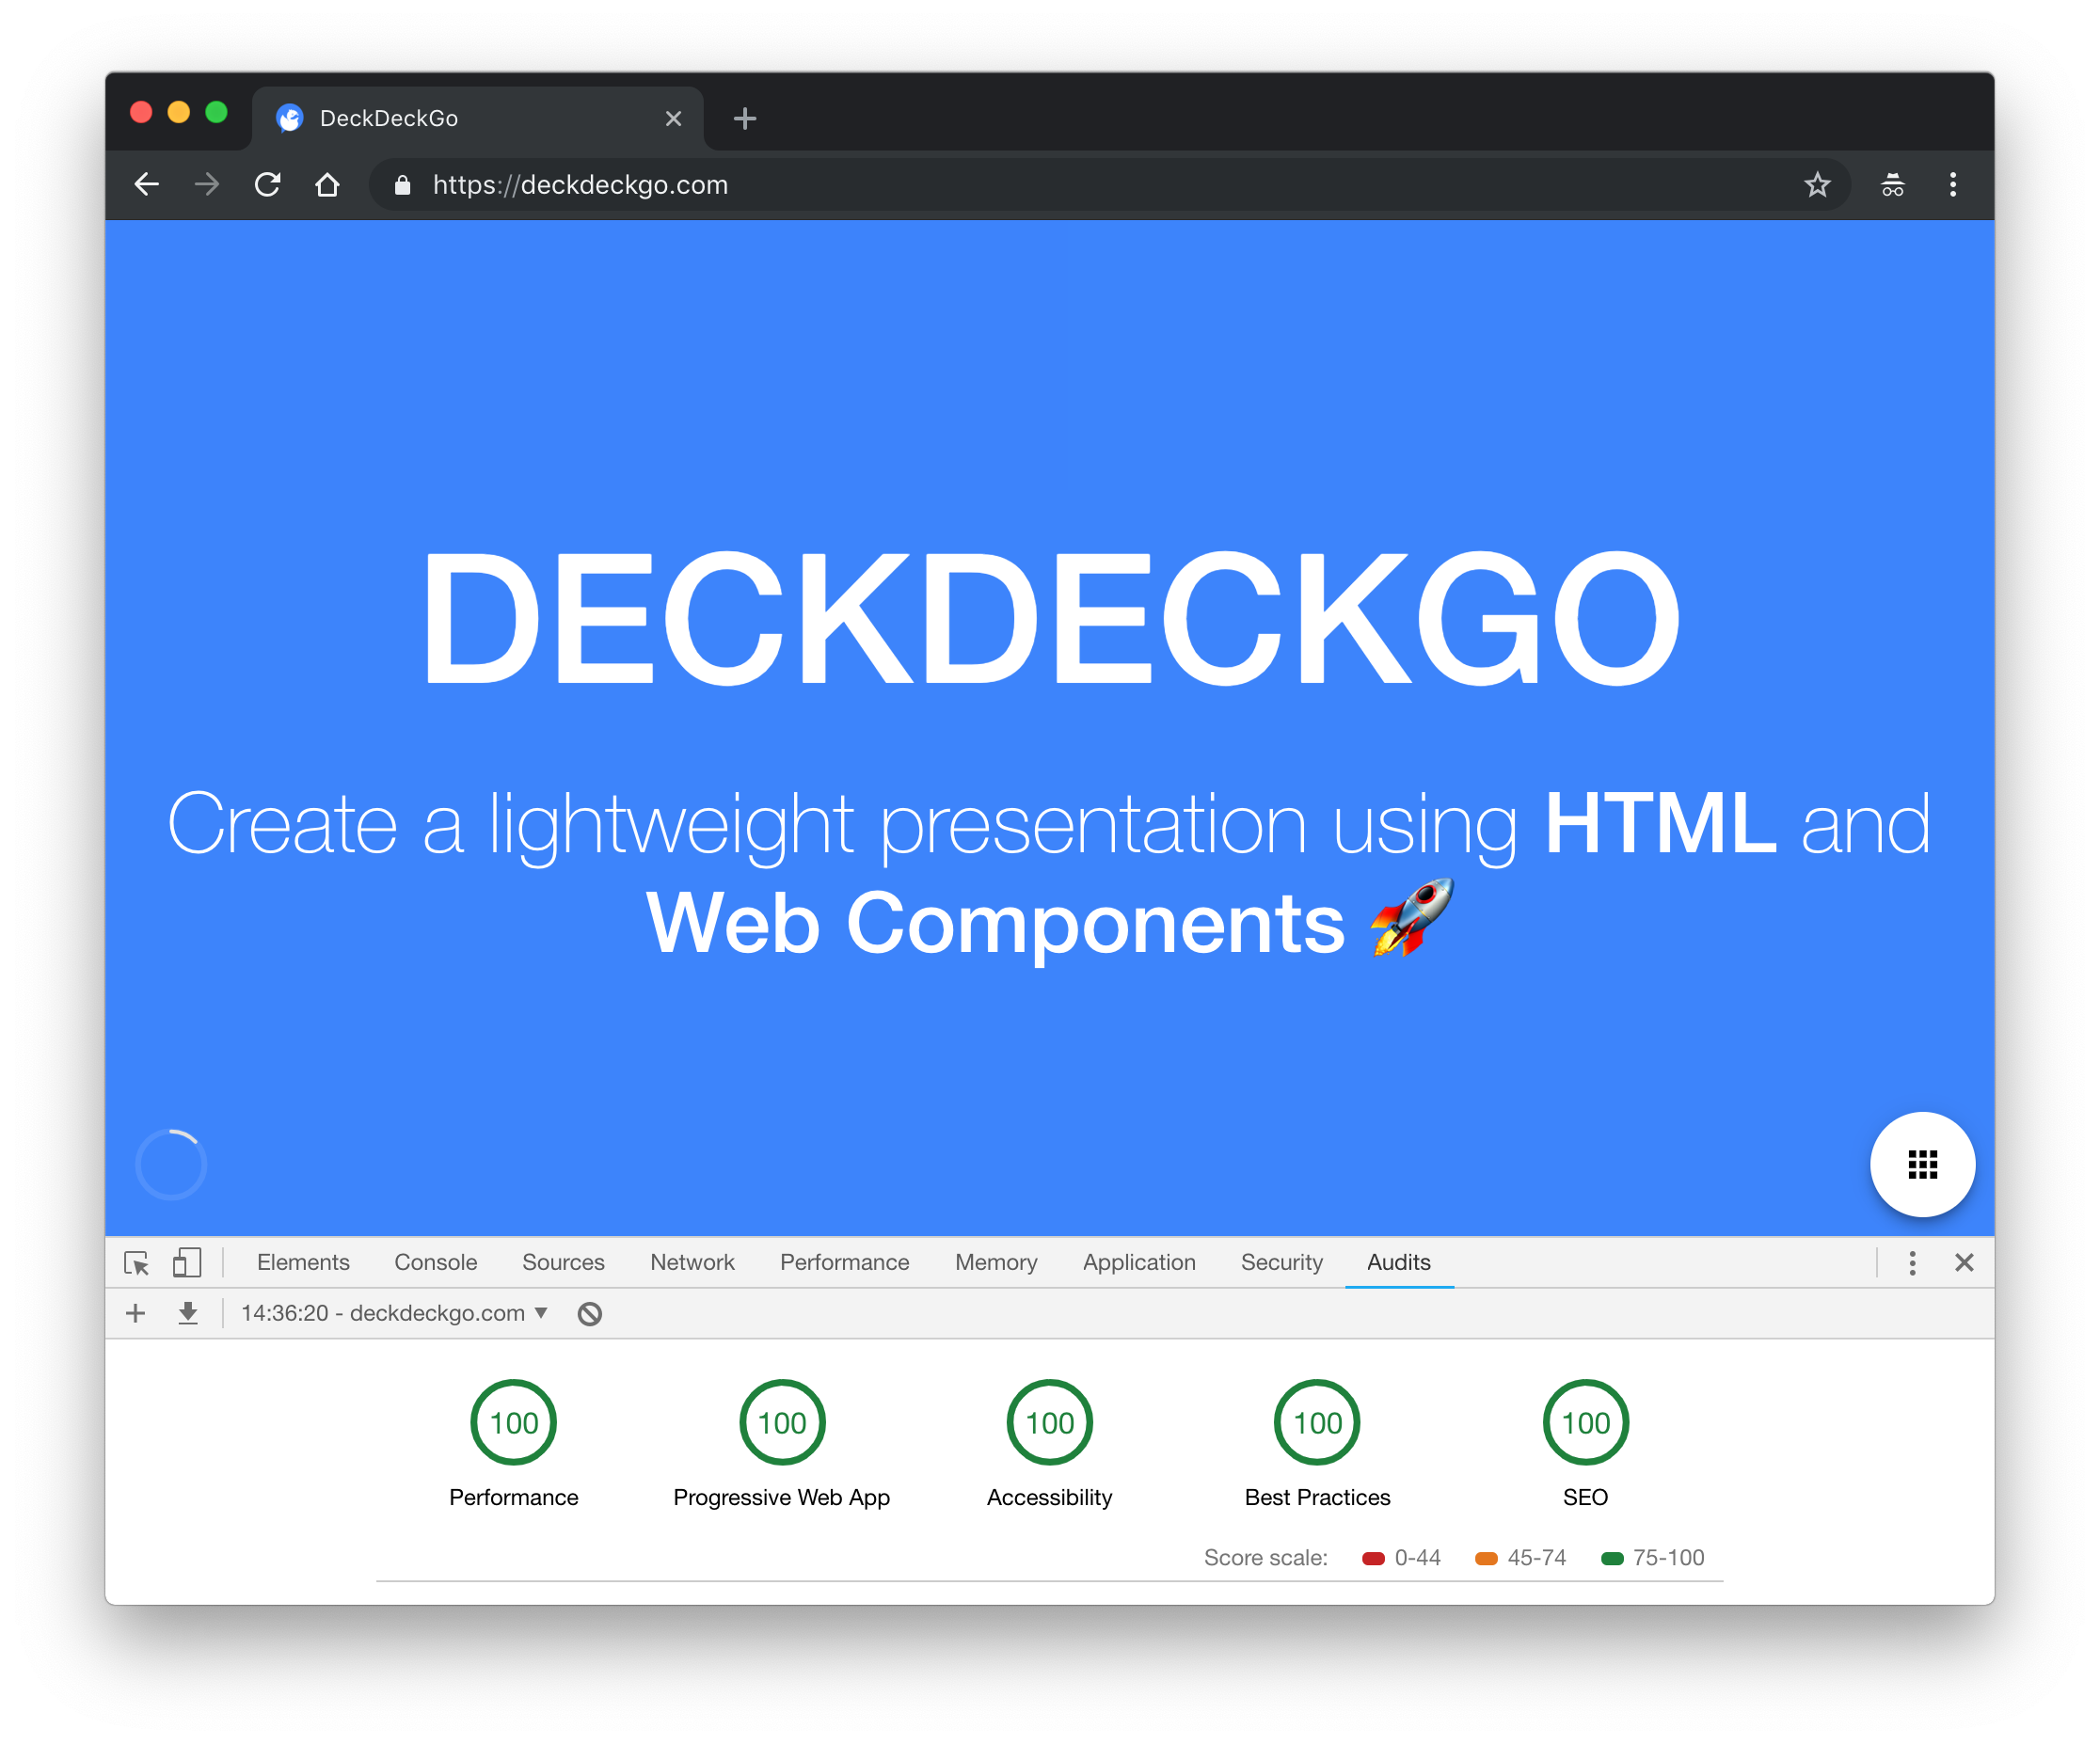Close the DevTools panel
The height and width of the screenshot is (1744, 2100).
pos(1964,1263)
